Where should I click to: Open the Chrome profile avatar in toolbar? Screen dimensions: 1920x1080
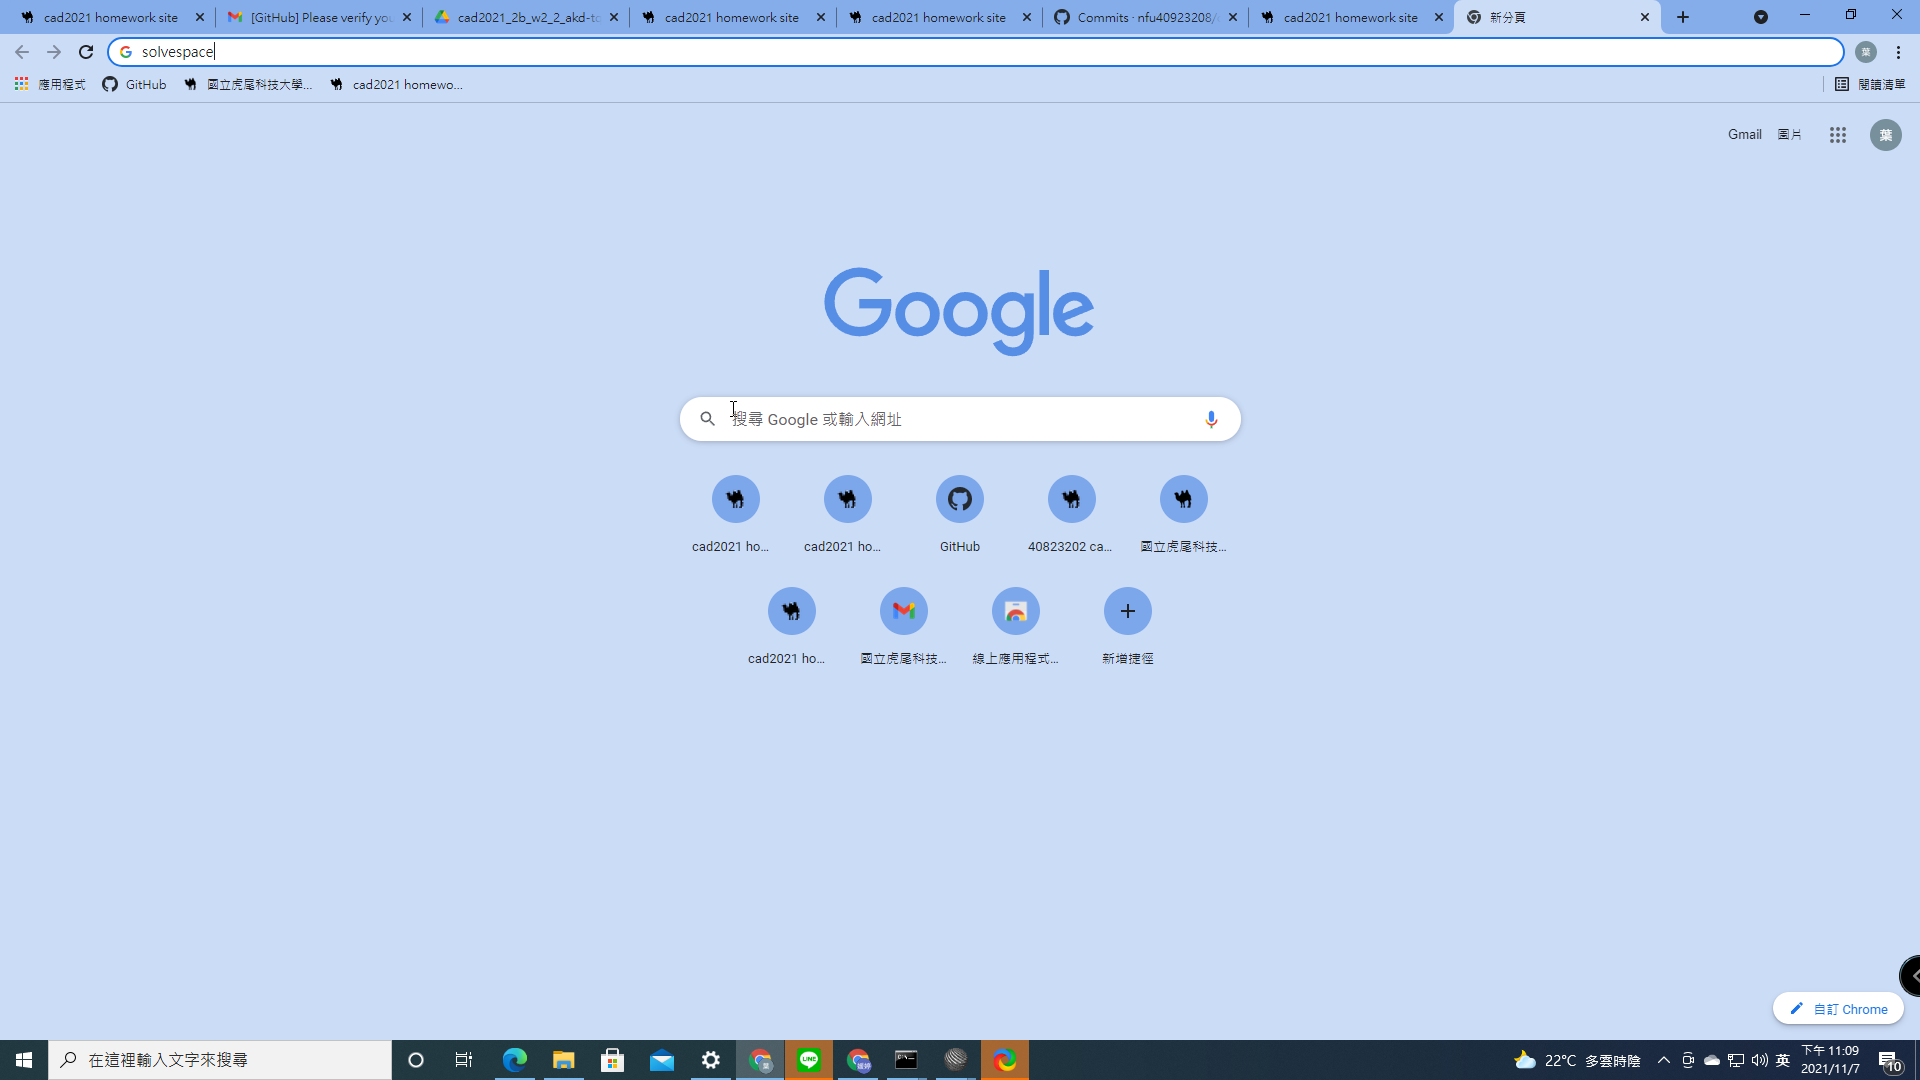point(1865,52)
